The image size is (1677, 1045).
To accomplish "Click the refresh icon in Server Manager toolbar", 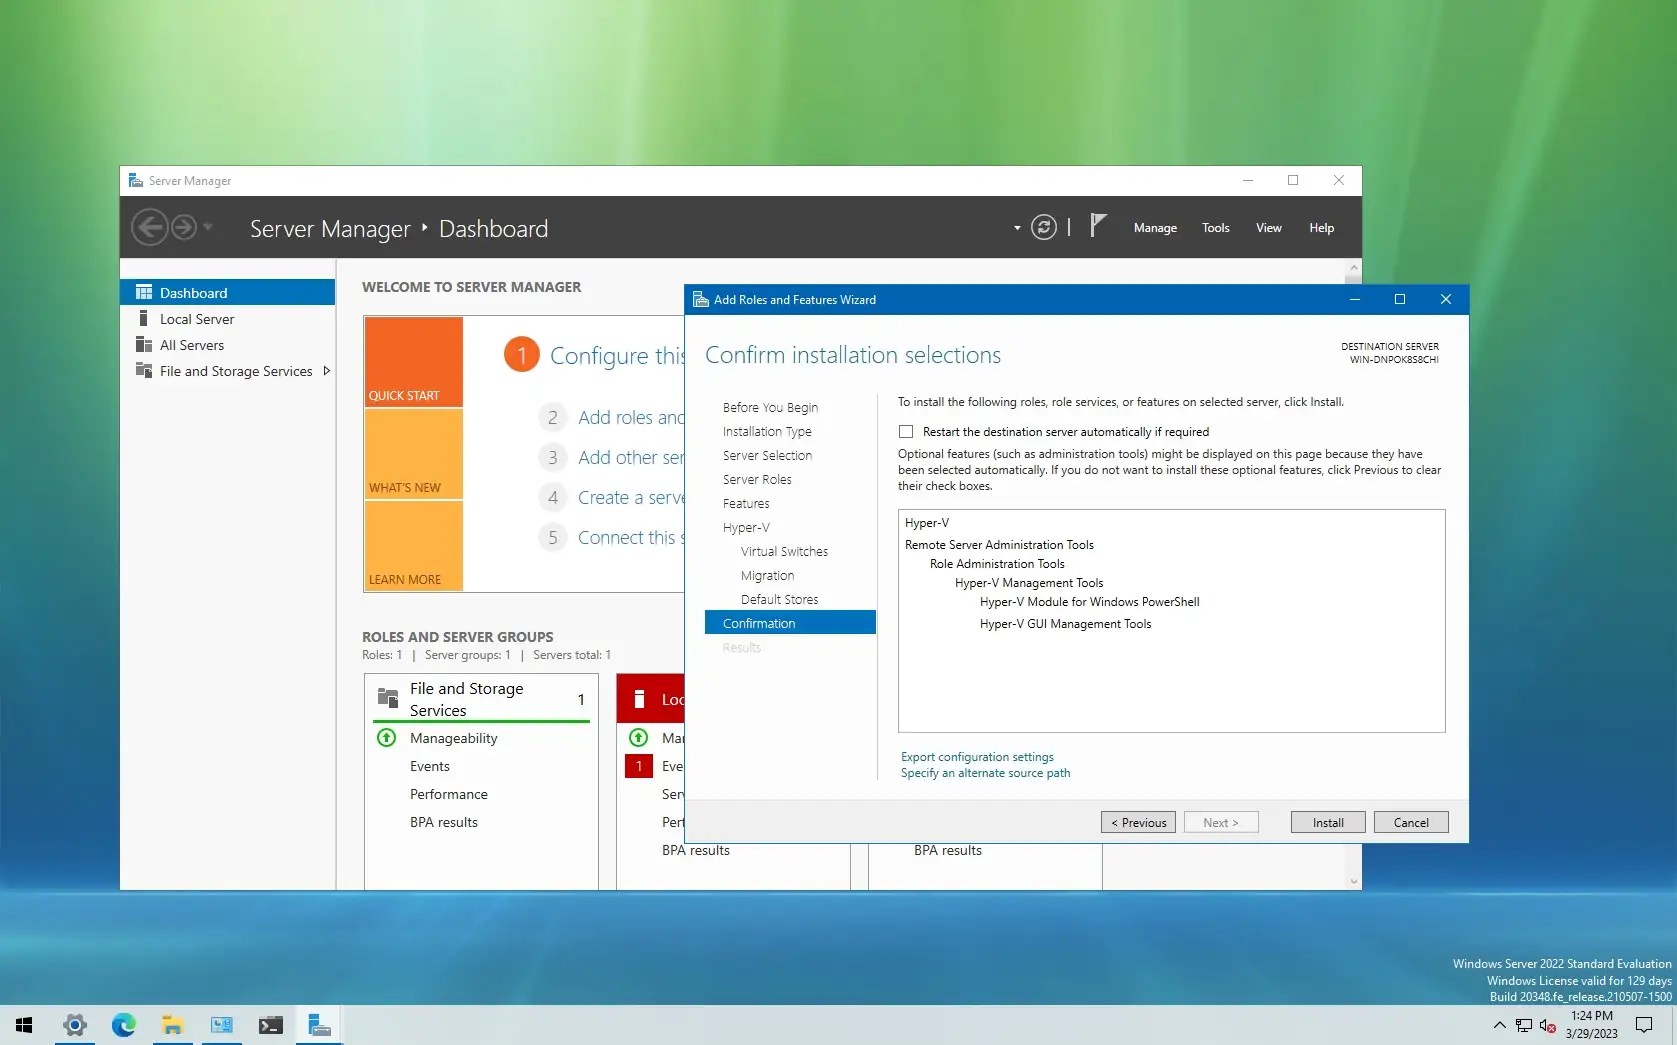I will pos(1043,227).
